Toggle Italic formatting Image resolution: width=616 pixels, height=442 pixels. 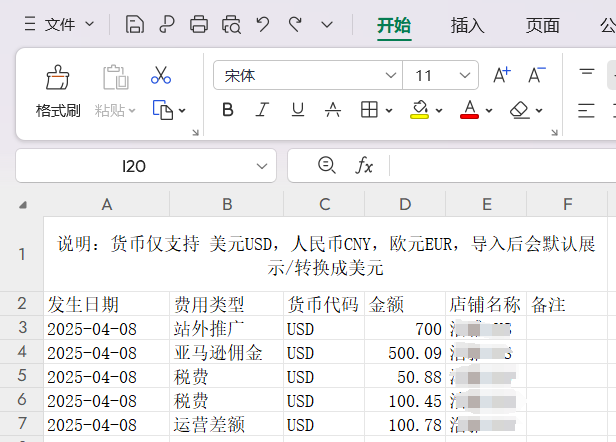262,110
